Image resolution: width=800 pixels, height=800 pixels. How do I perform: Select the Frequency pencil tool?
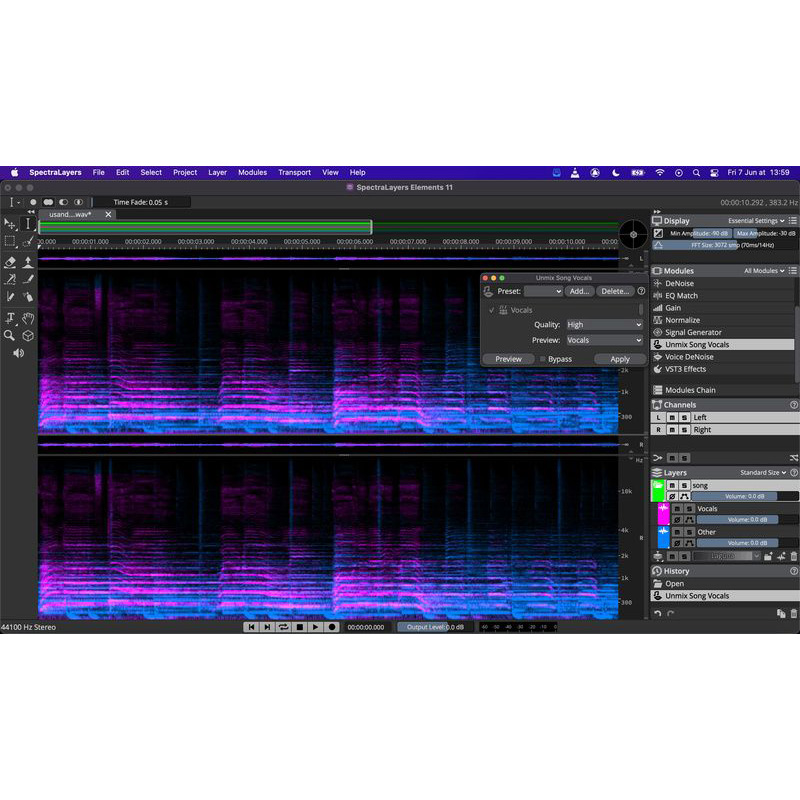10,297
